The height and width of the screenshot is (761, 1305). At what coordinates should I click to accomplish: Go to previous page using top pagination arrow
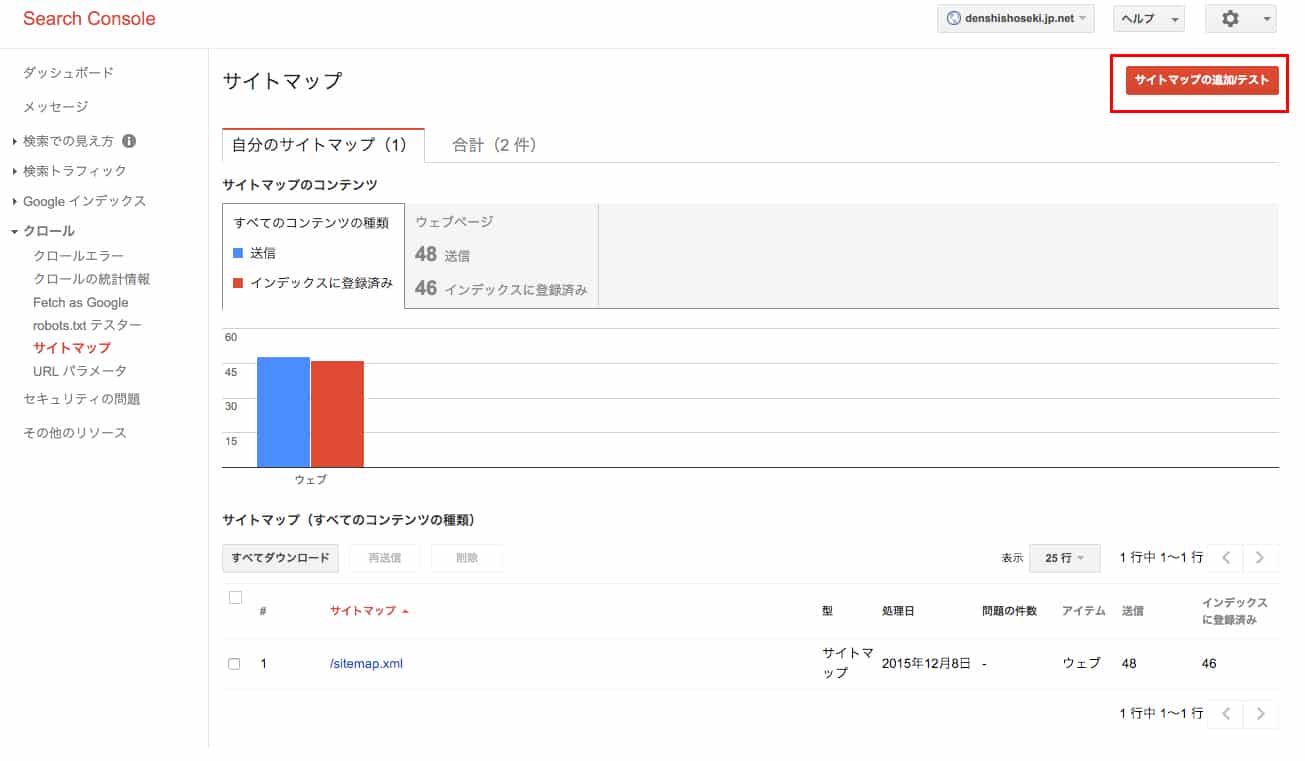point(1226,558)
